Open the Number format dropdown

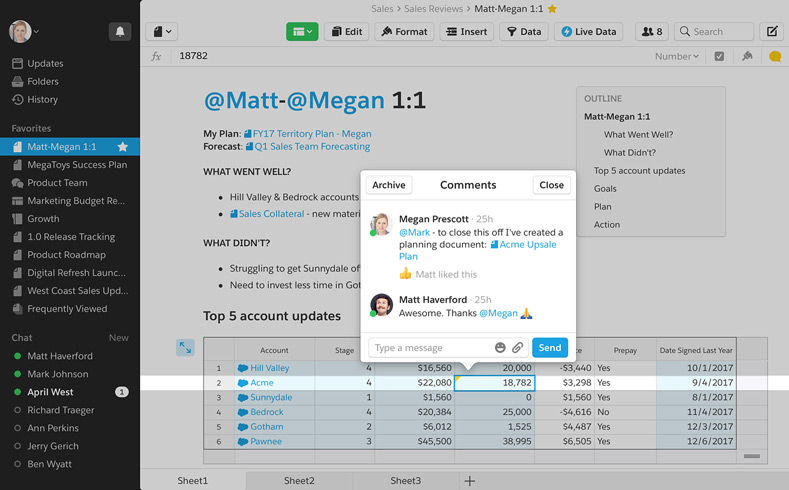pyautogui.click(x=677, y=56)
